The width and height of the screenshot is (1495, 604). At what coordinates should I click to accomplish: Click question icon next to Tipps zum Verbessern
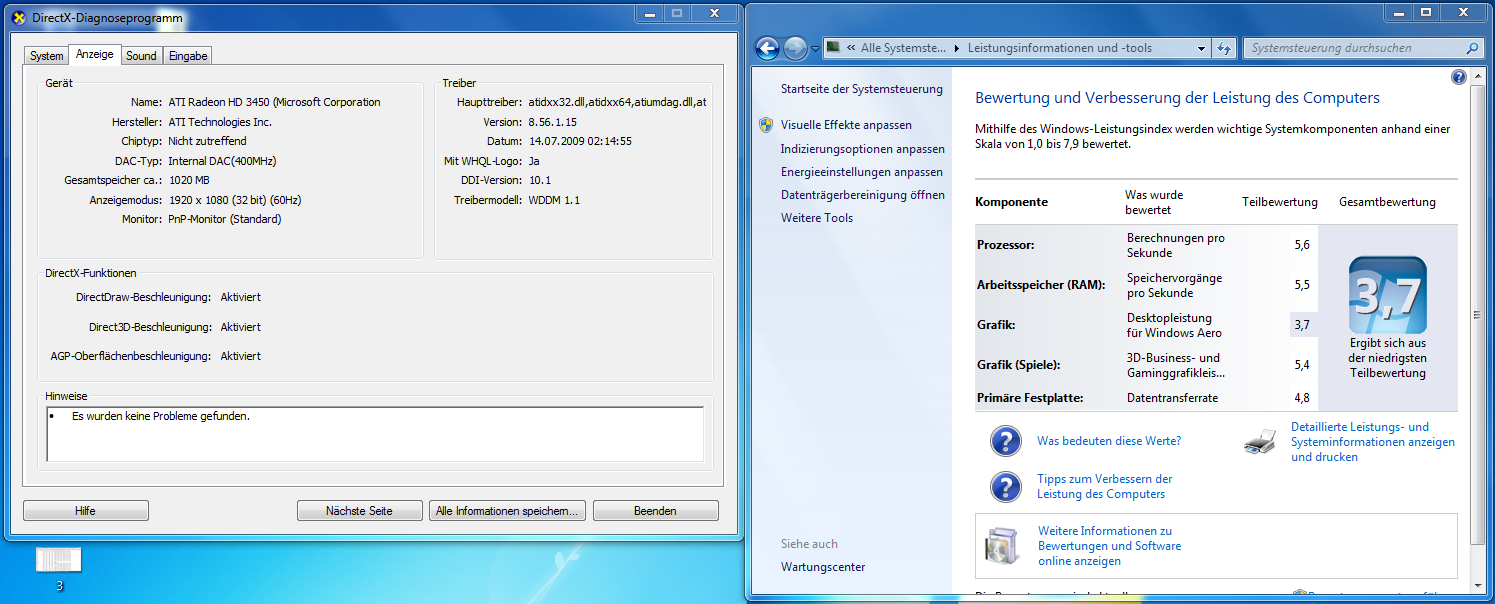coord(1005,486)
